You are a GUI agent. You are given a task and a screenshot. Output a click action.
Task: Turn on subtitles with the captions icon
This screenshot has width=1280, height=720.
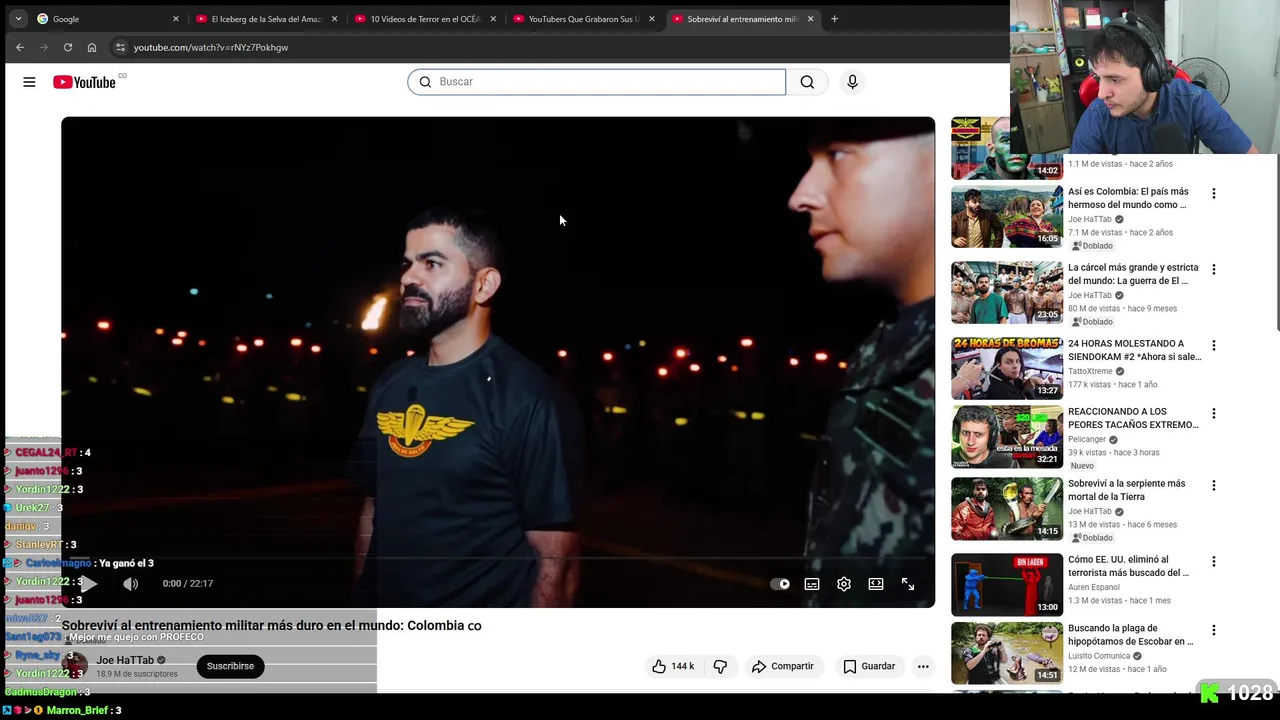812,584
